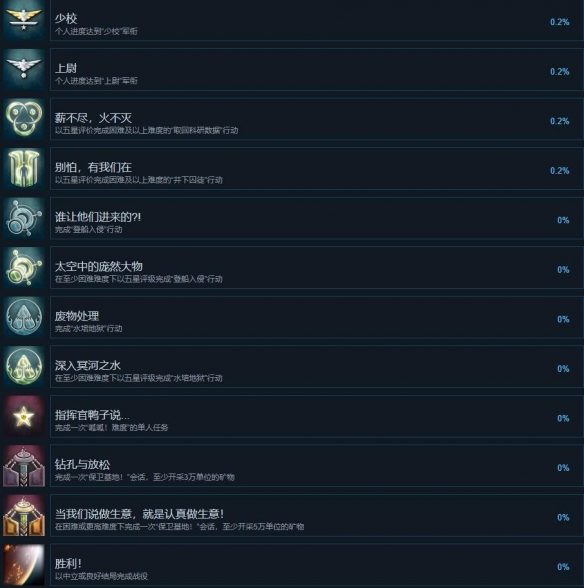Click the 0.2% percentage for 上尉
The width and height of the screenshot is (584, 588).
[x=559, y=72]
